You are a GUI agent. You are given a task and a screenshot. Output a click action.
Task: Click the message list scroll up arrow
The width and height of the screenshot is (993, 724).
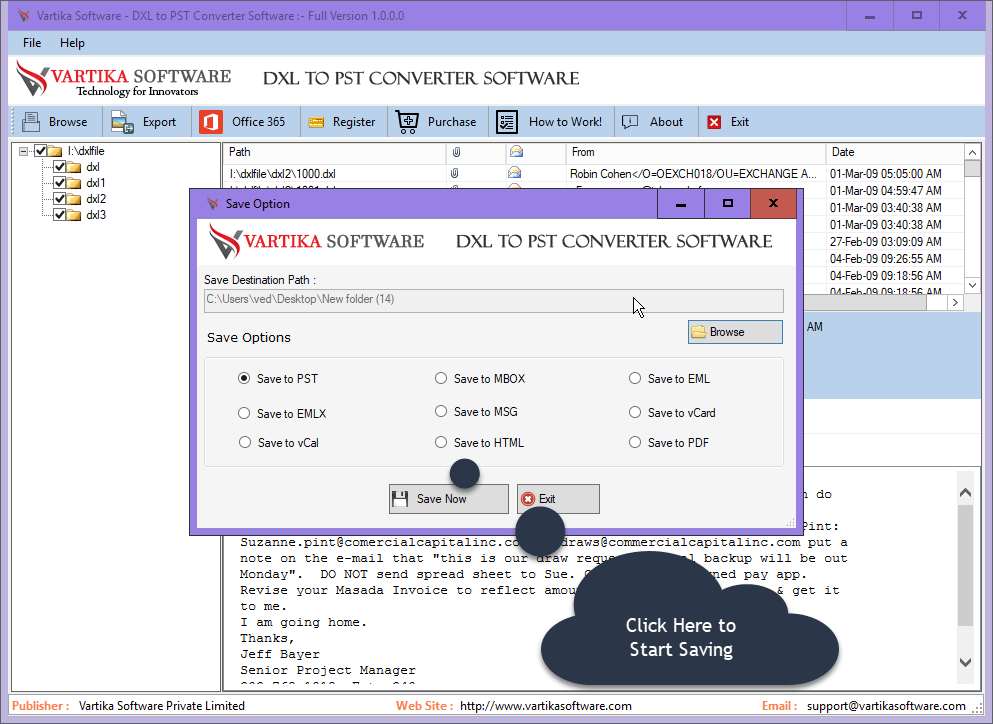(x=972, y=152)
